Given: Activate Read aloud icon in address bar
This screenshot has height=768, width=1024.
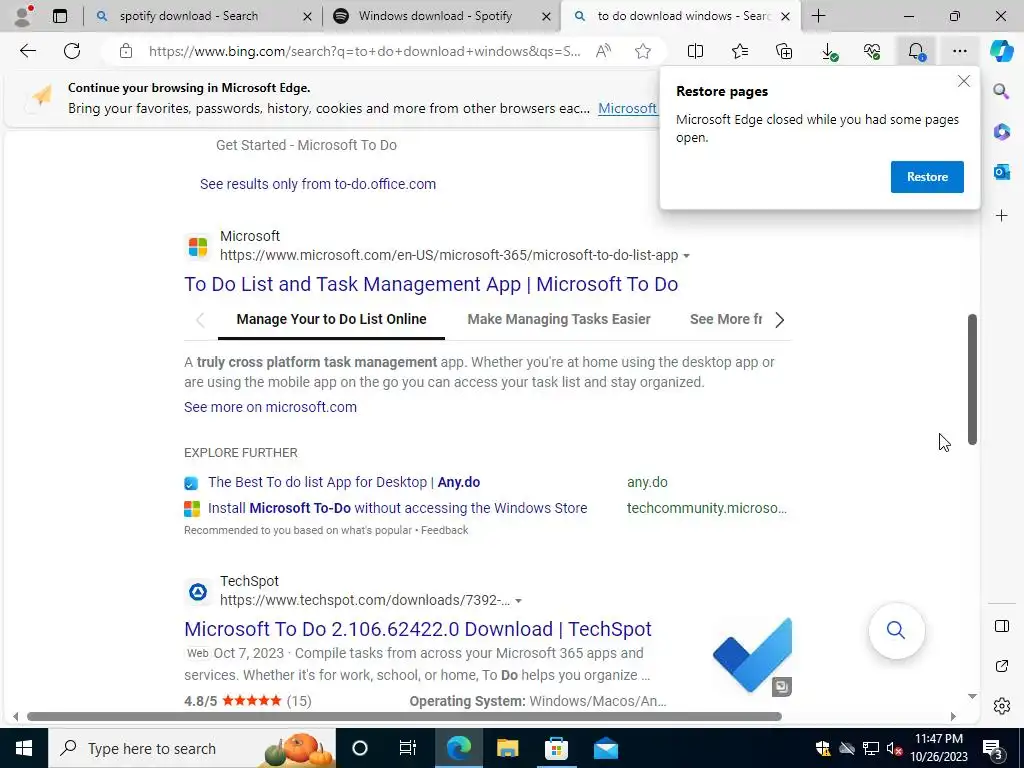Looking at the screenshot, I should pyautogui.click(x=603, y=51).
